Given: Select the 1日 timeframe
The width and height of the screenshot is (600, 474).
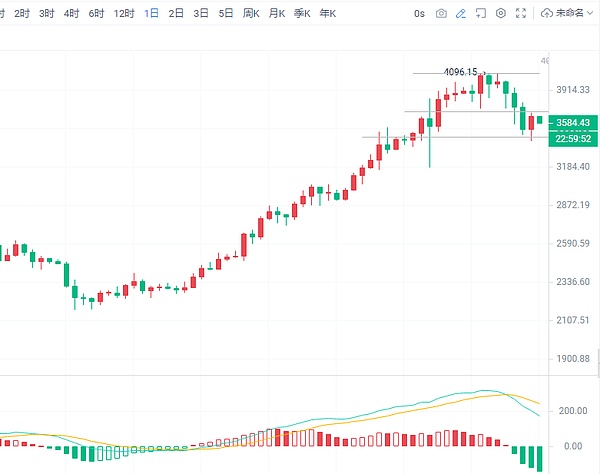Looking at the screenshot, I should click(150, 14).
